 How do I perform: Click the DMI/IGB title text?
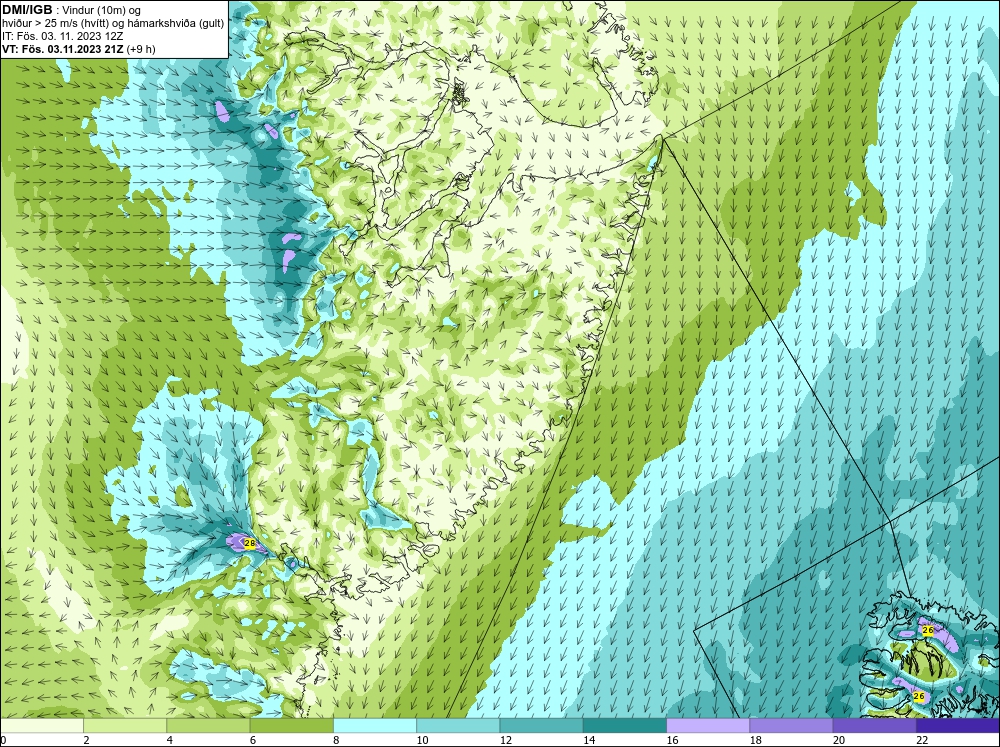(27, 10)
